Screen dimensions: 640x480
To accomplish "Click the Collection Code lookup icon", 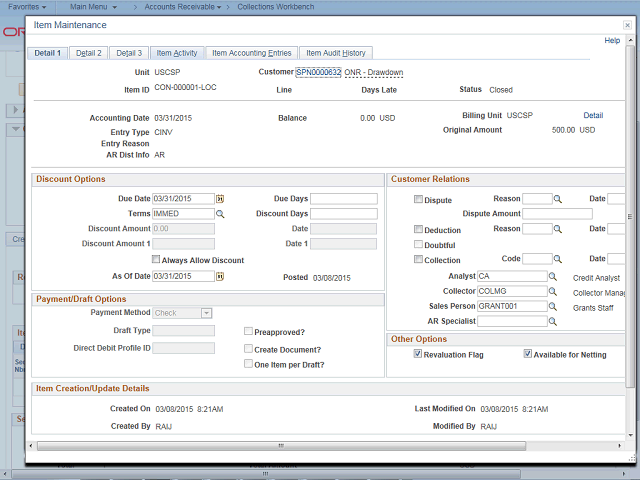I will (559, 260).
